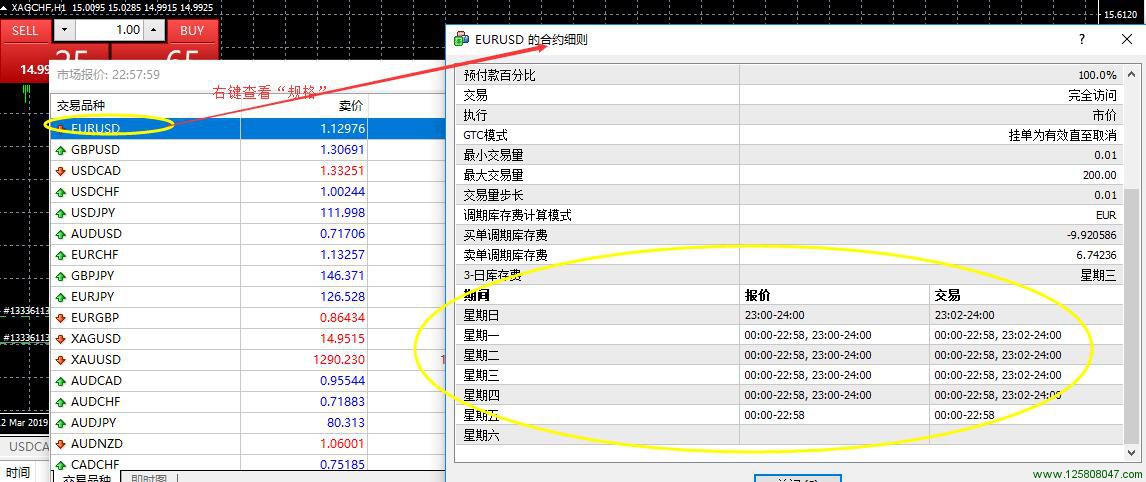This screenshot has height=482, width=1146.
Task: Click the 交易量步长 row
Action: (x=789, y=195)
